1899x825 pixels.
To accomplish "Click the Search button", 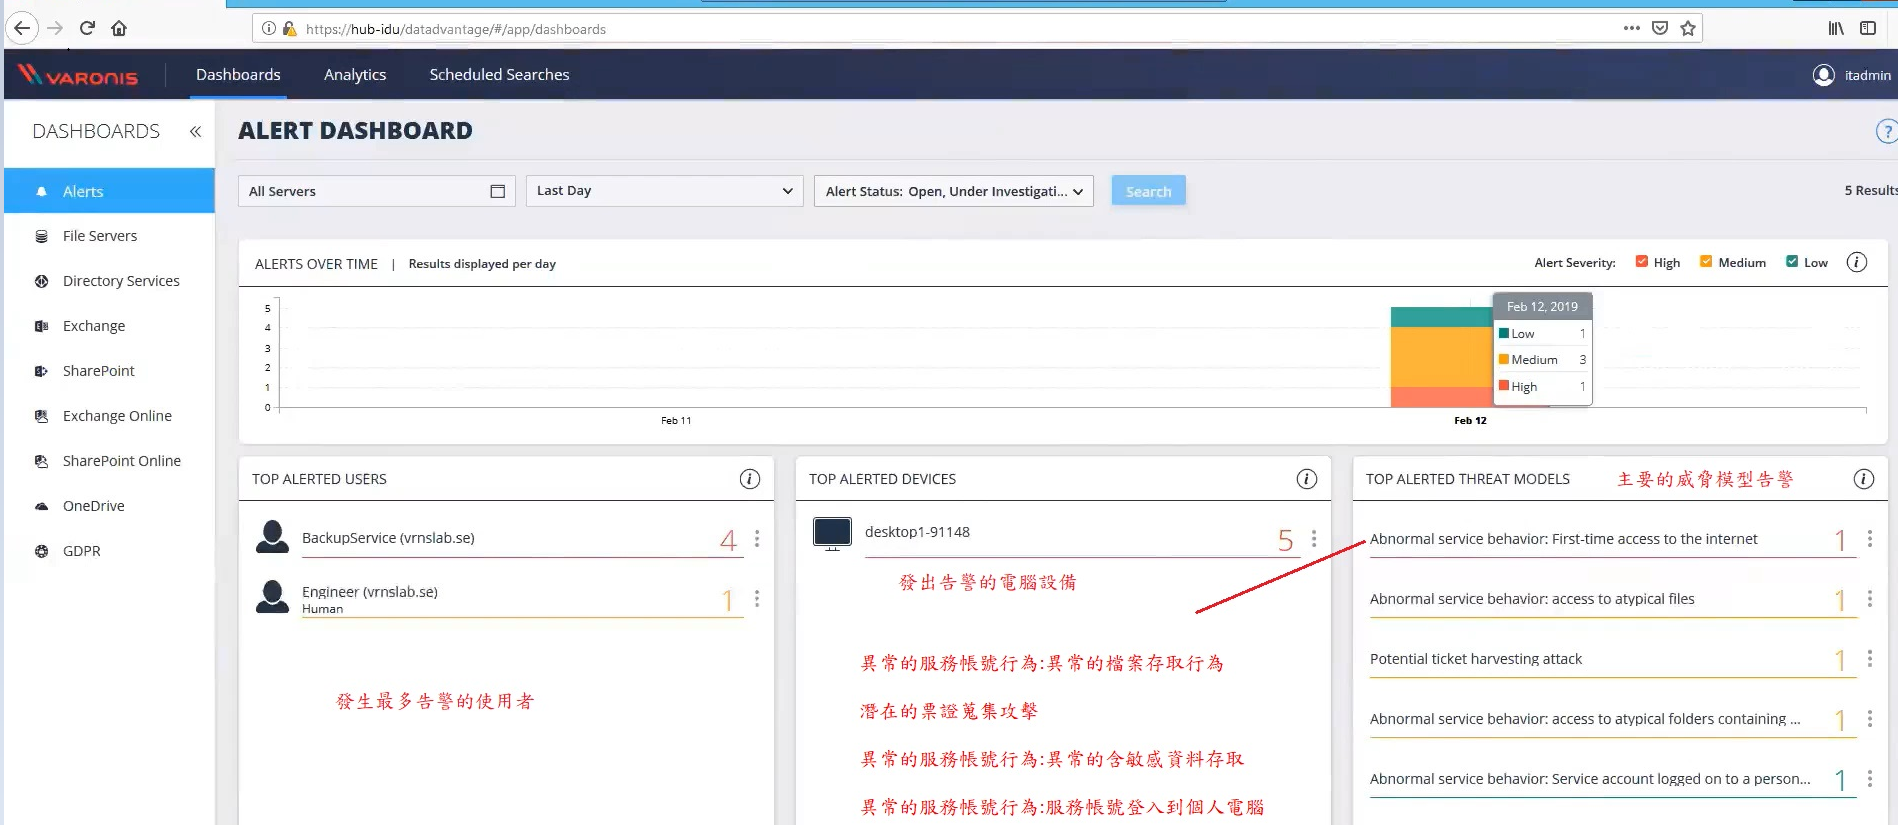I will point(1148,191).
